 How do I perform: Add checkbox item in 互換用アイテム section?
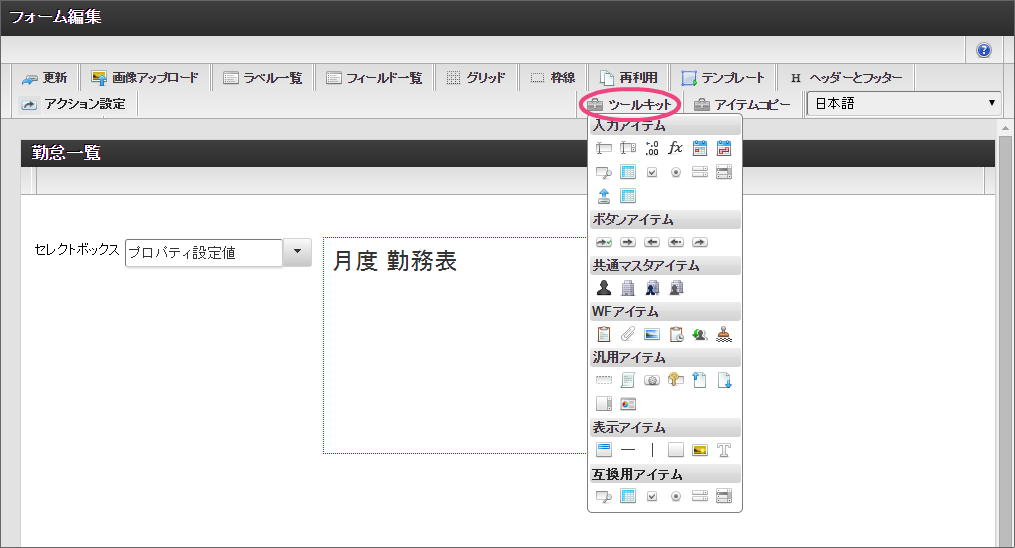652,496
